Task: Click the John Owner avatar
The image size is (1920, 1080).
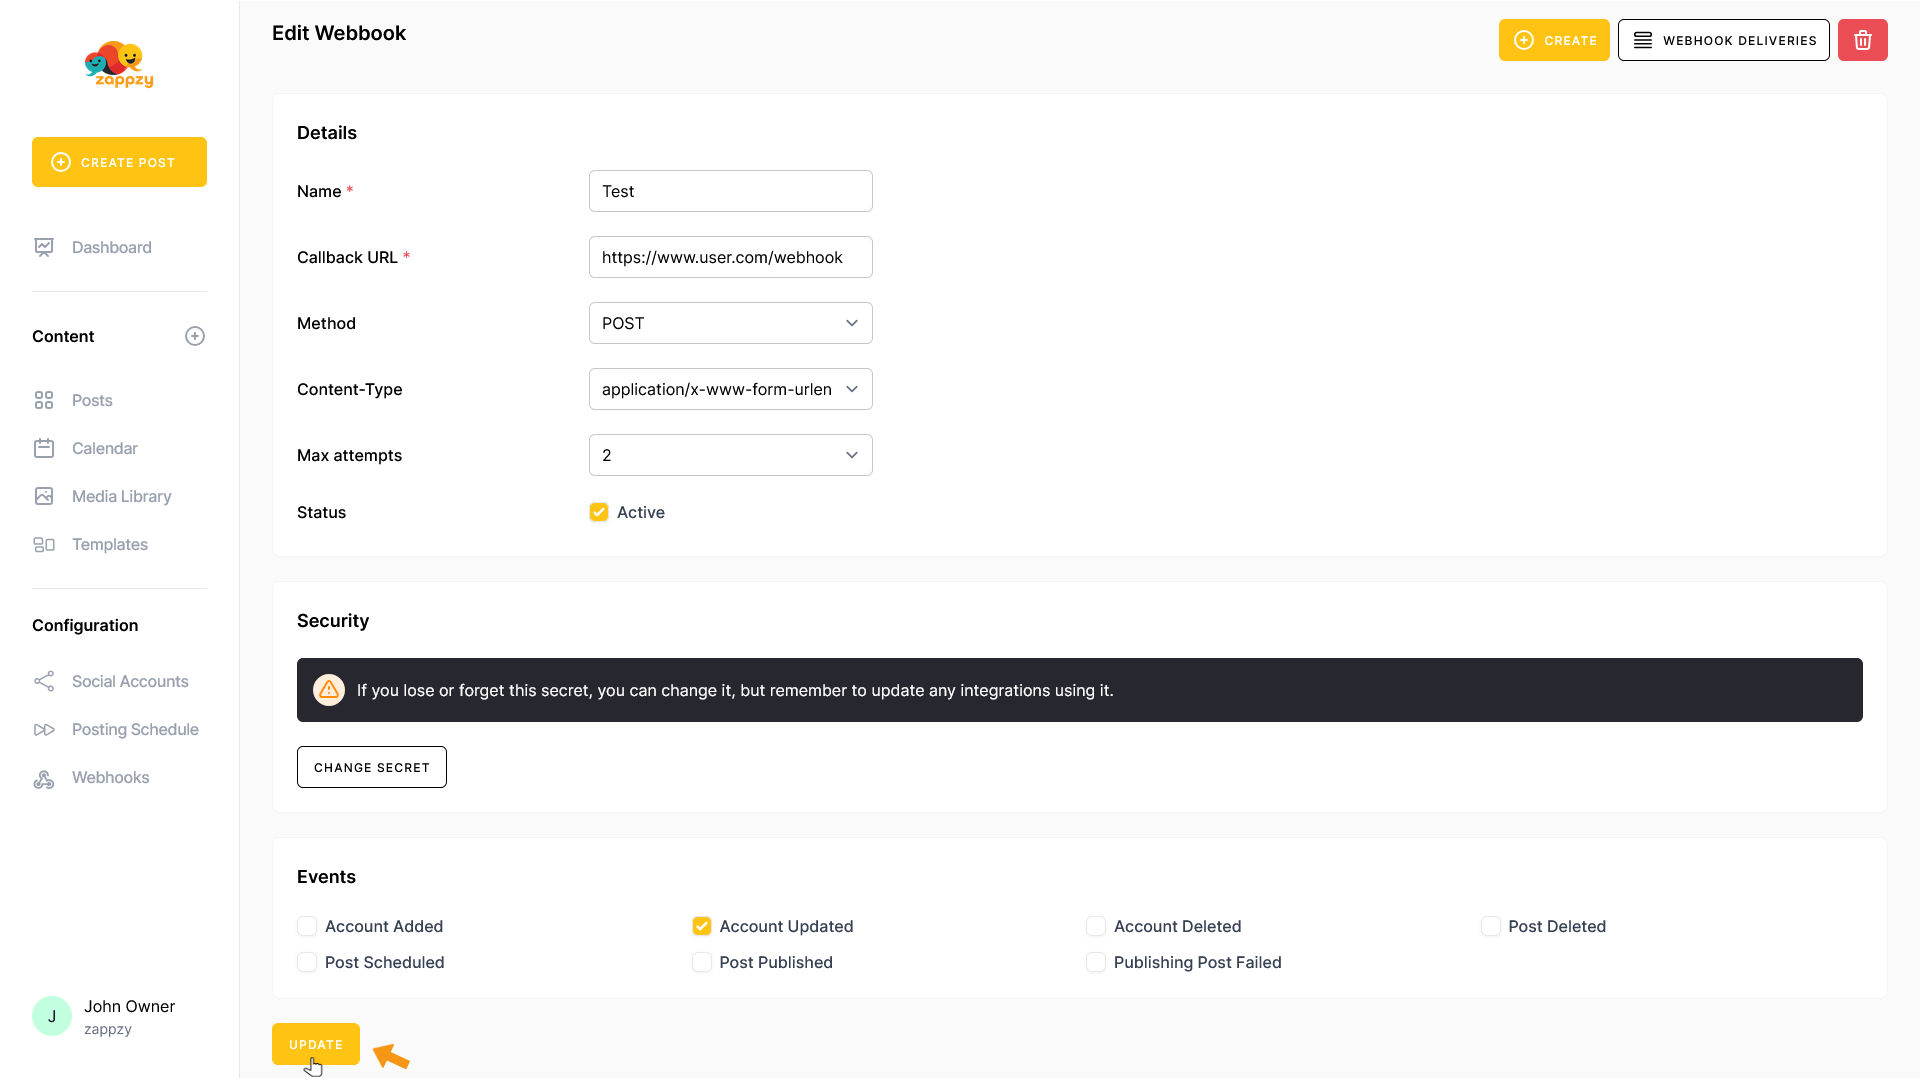Action: pyautogui.click(x=52, y=1016)
